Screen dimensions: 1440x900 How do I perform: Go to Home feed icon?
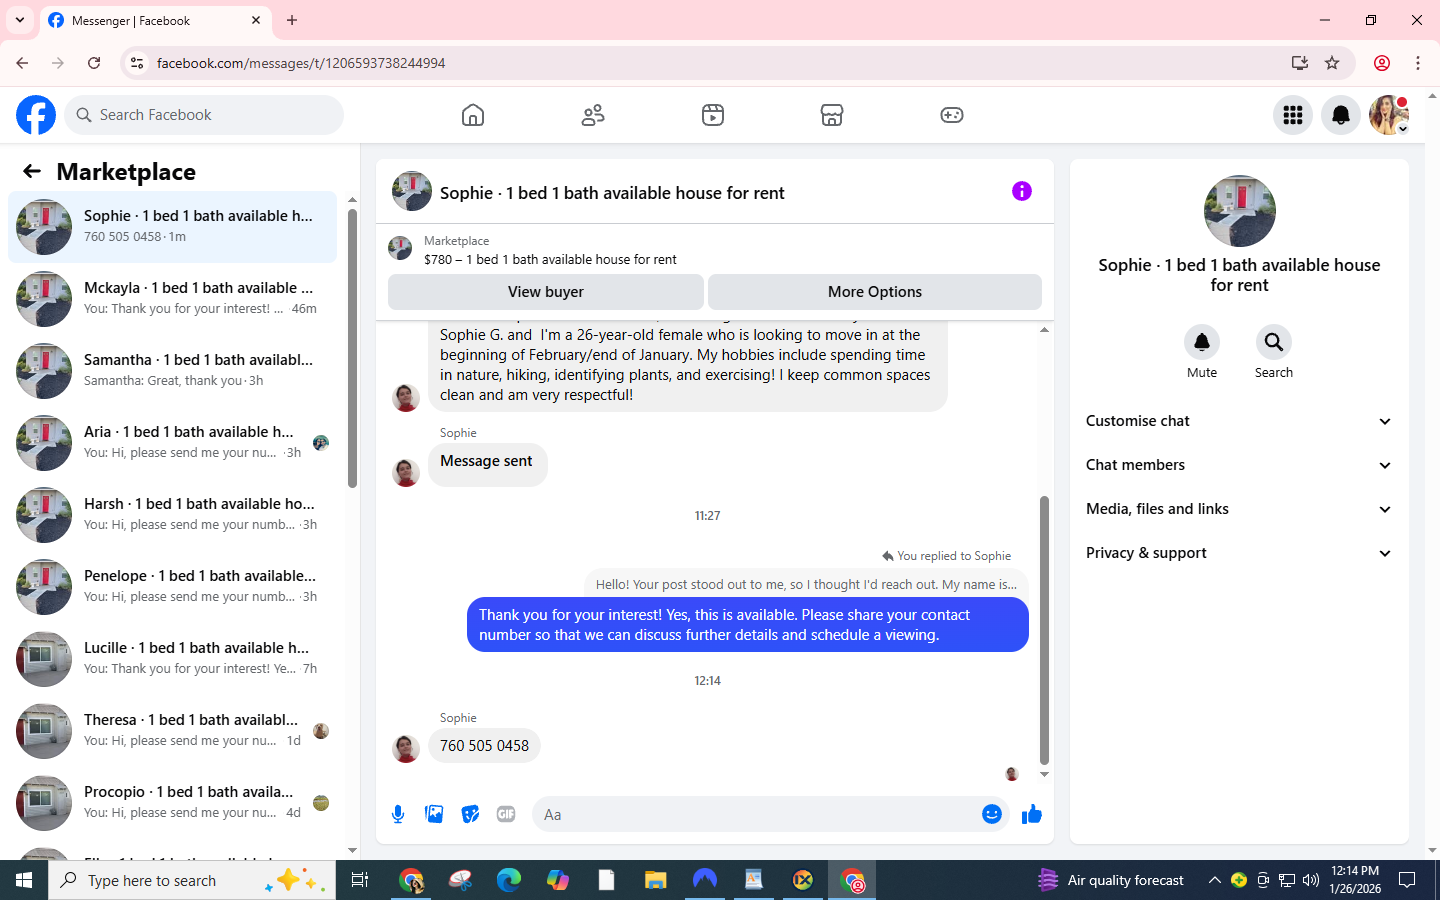coord(473,115)
